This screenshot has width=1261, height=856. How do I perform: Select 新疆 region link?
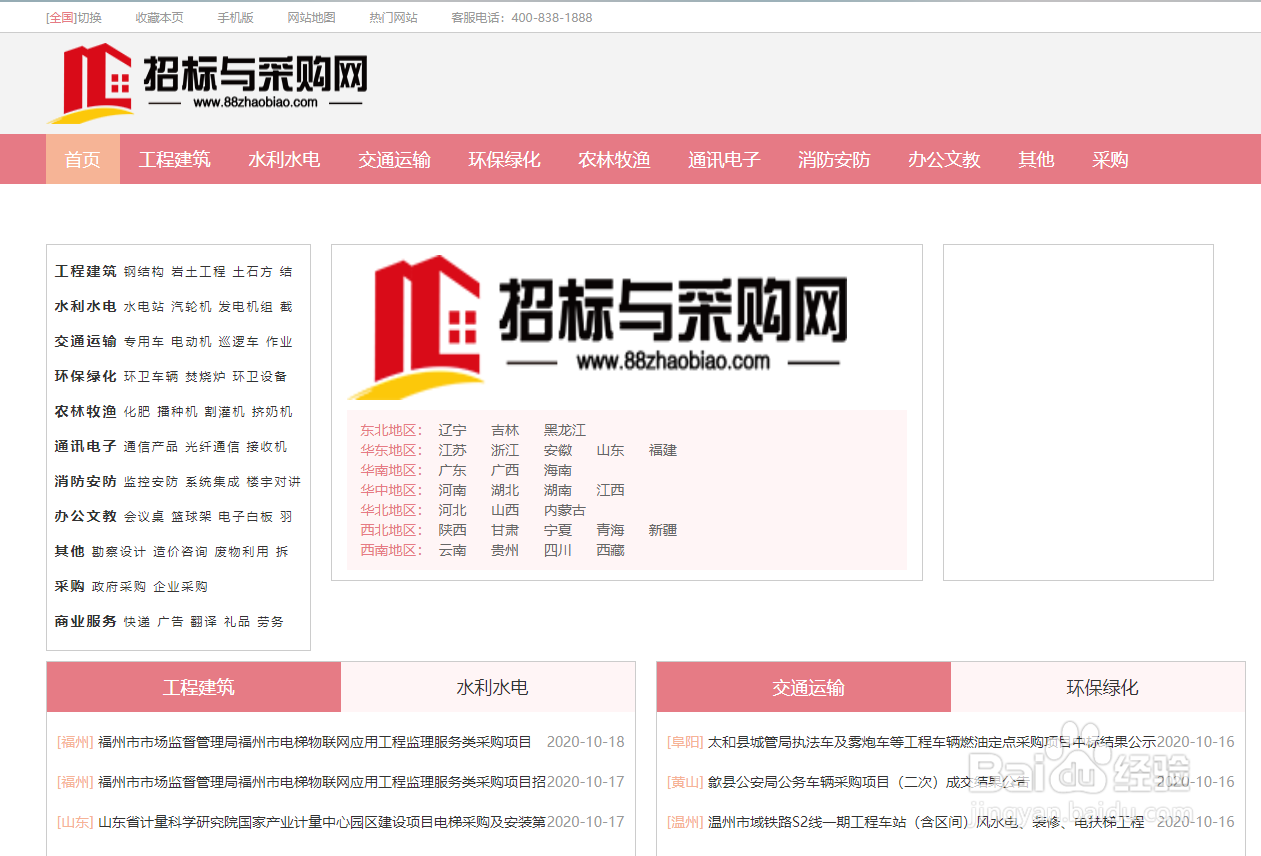[663, 530]
